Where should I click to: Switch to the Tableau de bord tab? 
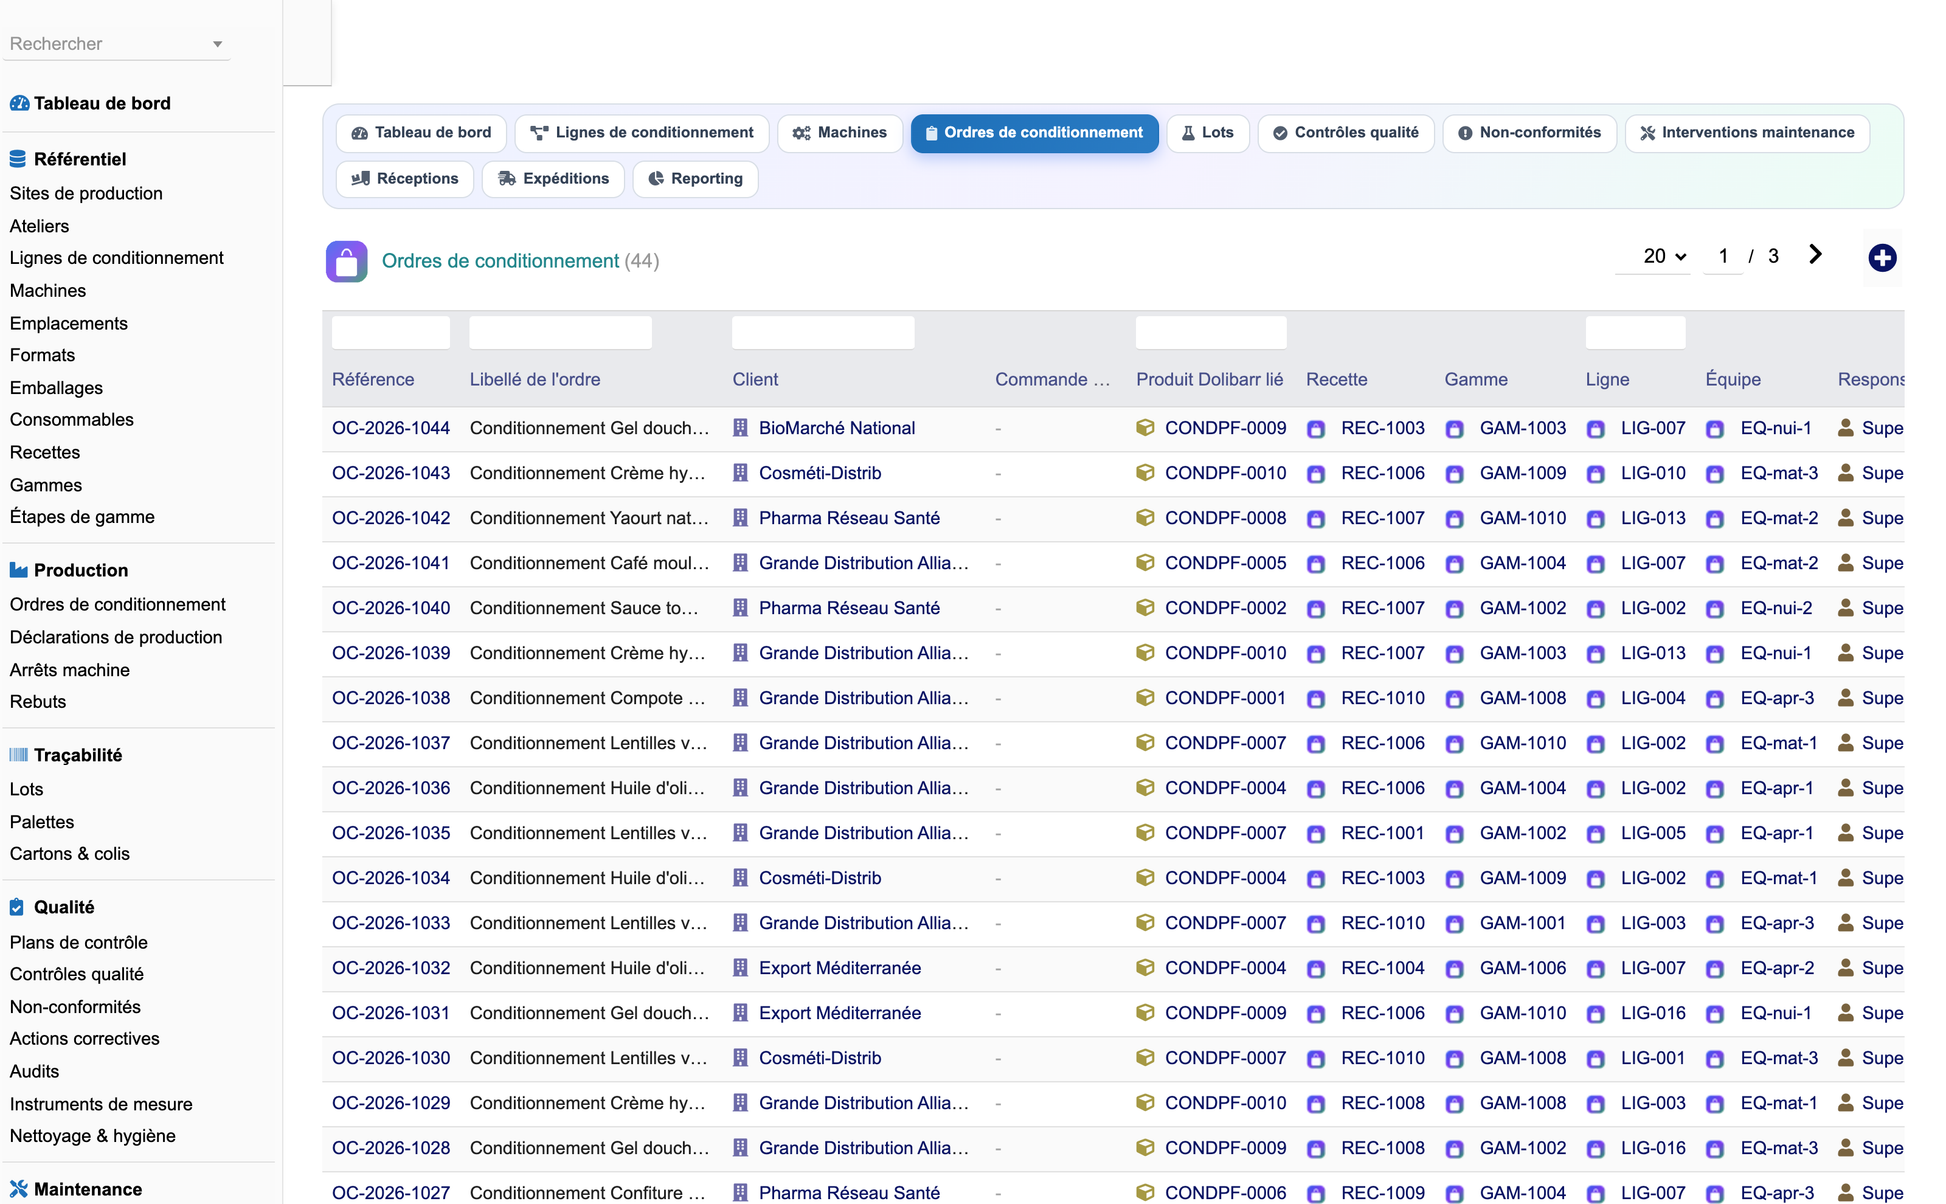coord(421,133)
